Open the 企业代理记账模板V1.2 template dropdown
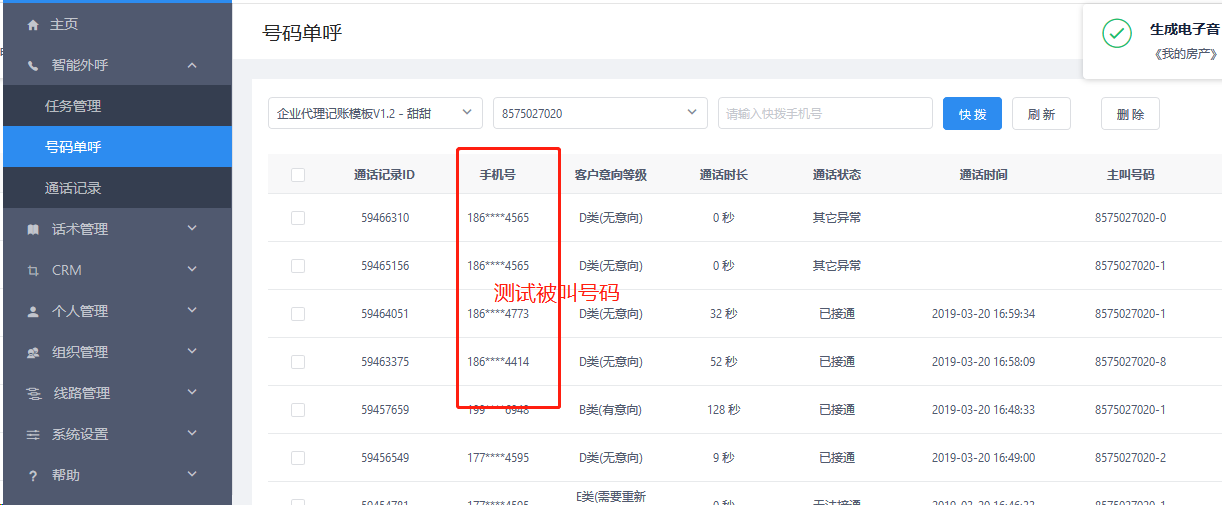 coord(375,113)
